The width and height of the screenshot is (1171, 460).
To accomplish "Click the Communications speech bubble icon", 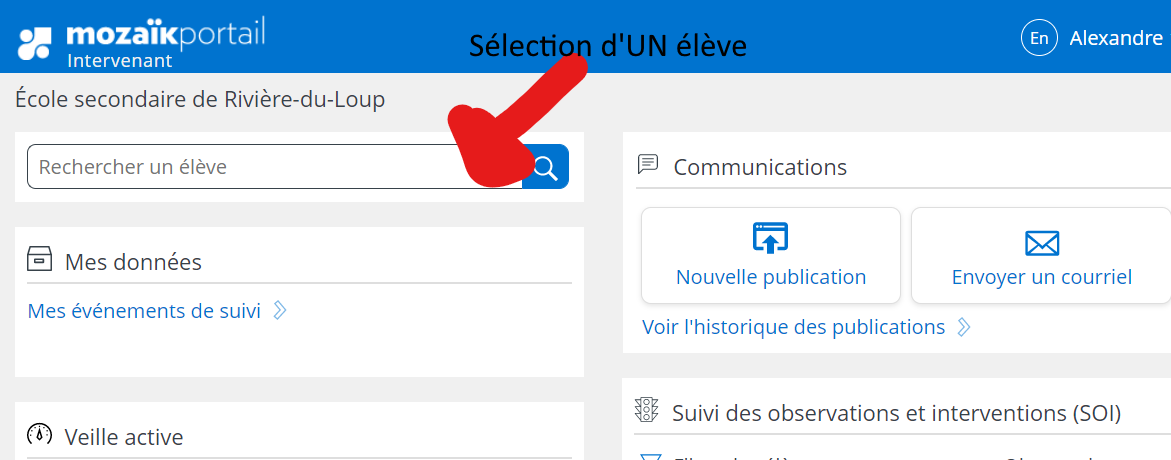I will click(x=647, y=163).
